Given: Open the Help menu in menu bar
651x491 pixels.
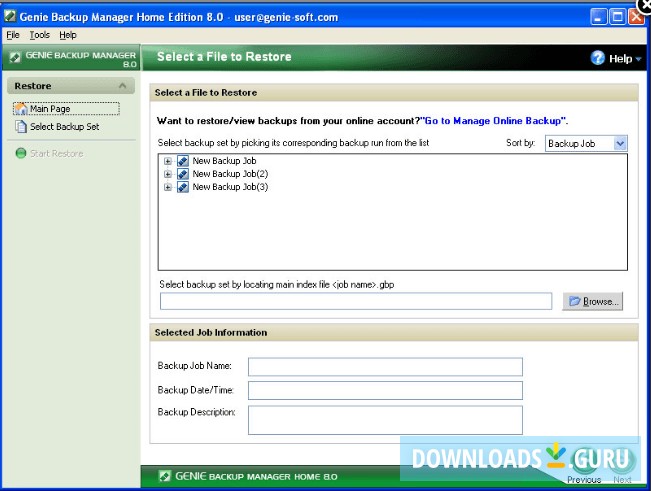Looking at the screenshot, I should (x=68, y=35).
